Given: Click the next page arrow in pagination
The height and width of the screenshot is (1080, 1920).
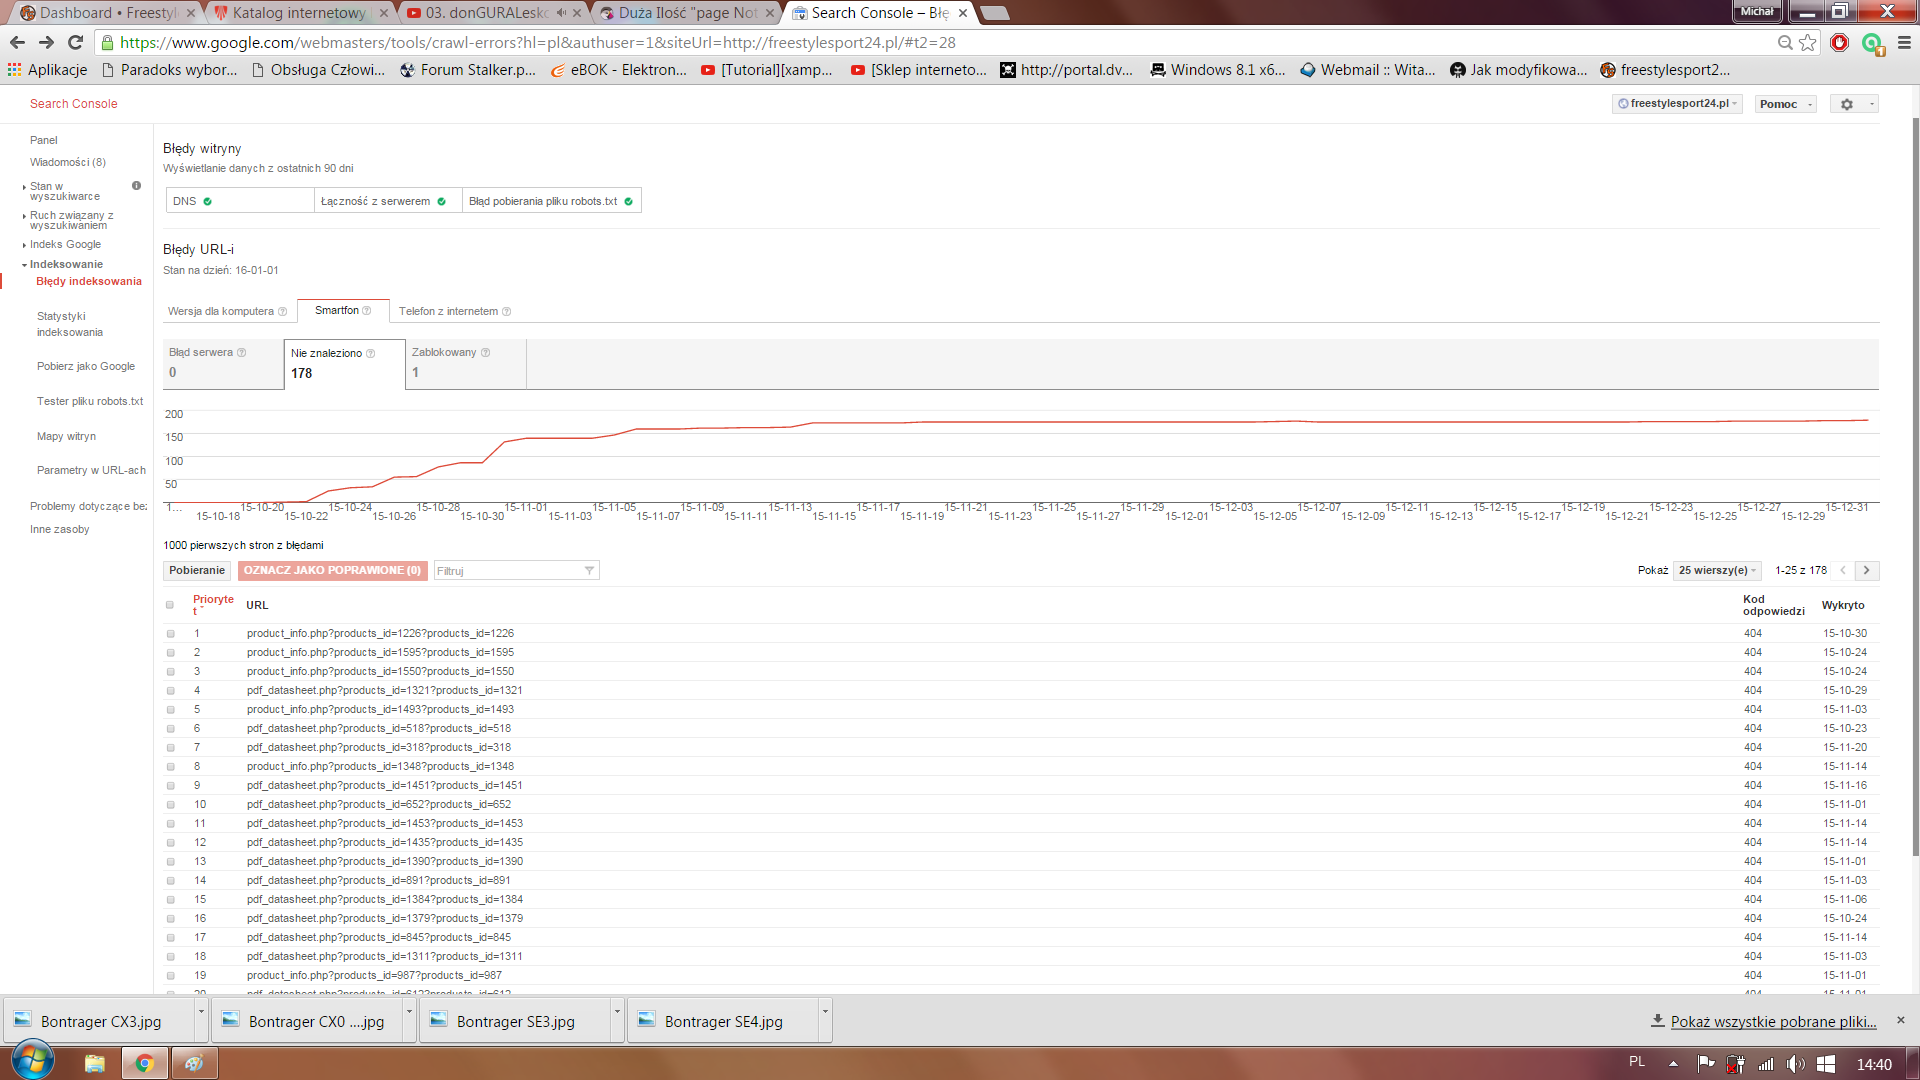Looking at the screenshot, I should (1866, 570).
